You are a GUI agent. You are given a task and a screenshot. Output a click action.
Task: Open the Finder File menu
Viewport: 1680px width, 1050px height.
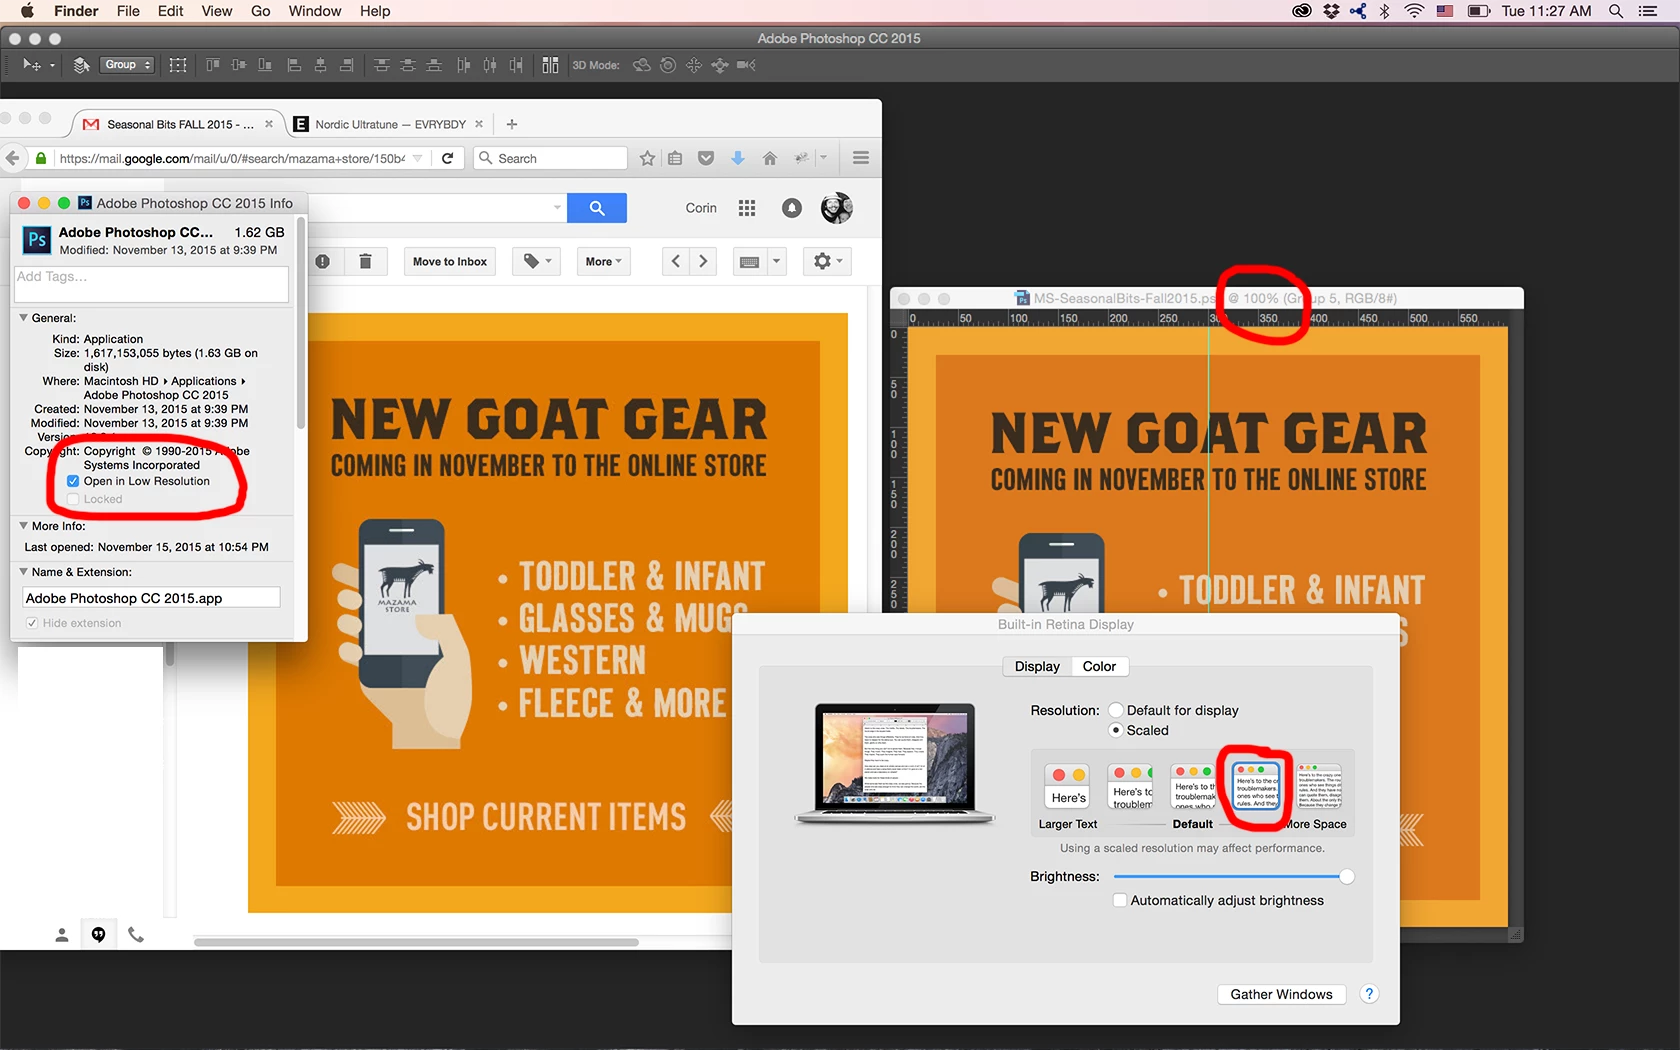(128, 11)
